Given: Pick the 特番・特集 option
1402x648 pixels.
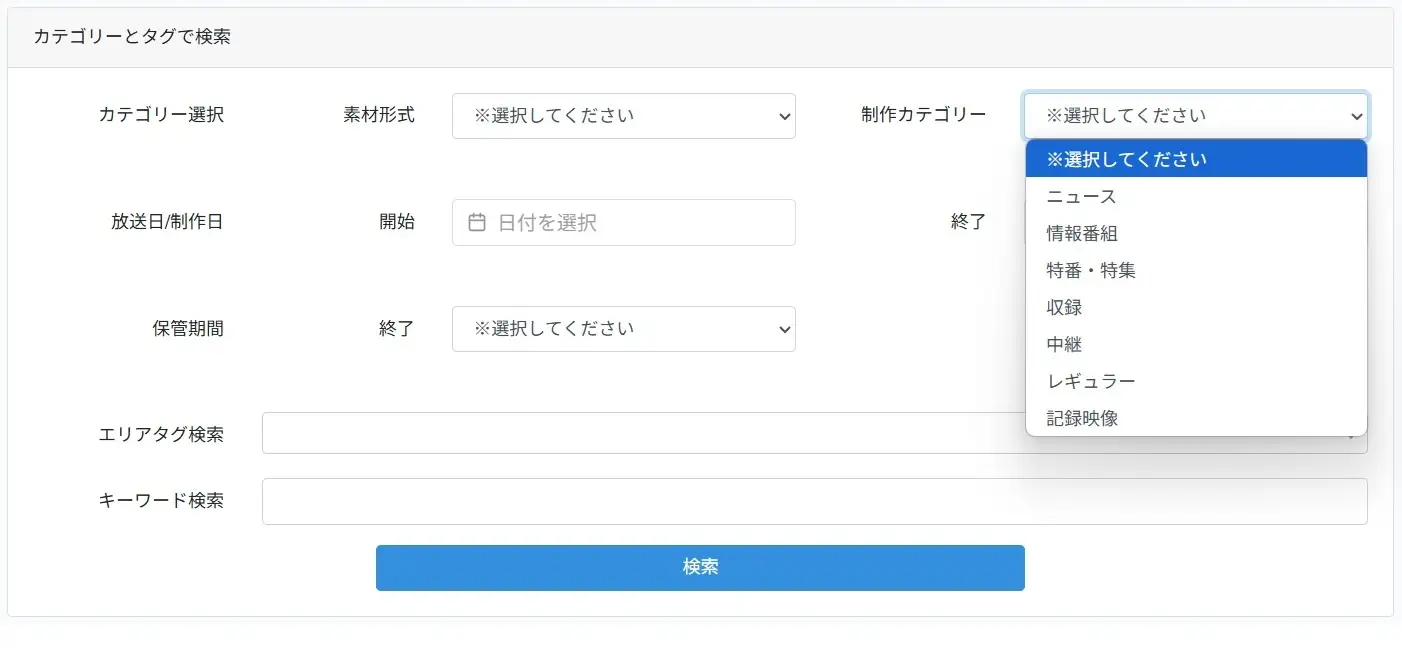Looking at the screenshot, I should coord(1091,270).
